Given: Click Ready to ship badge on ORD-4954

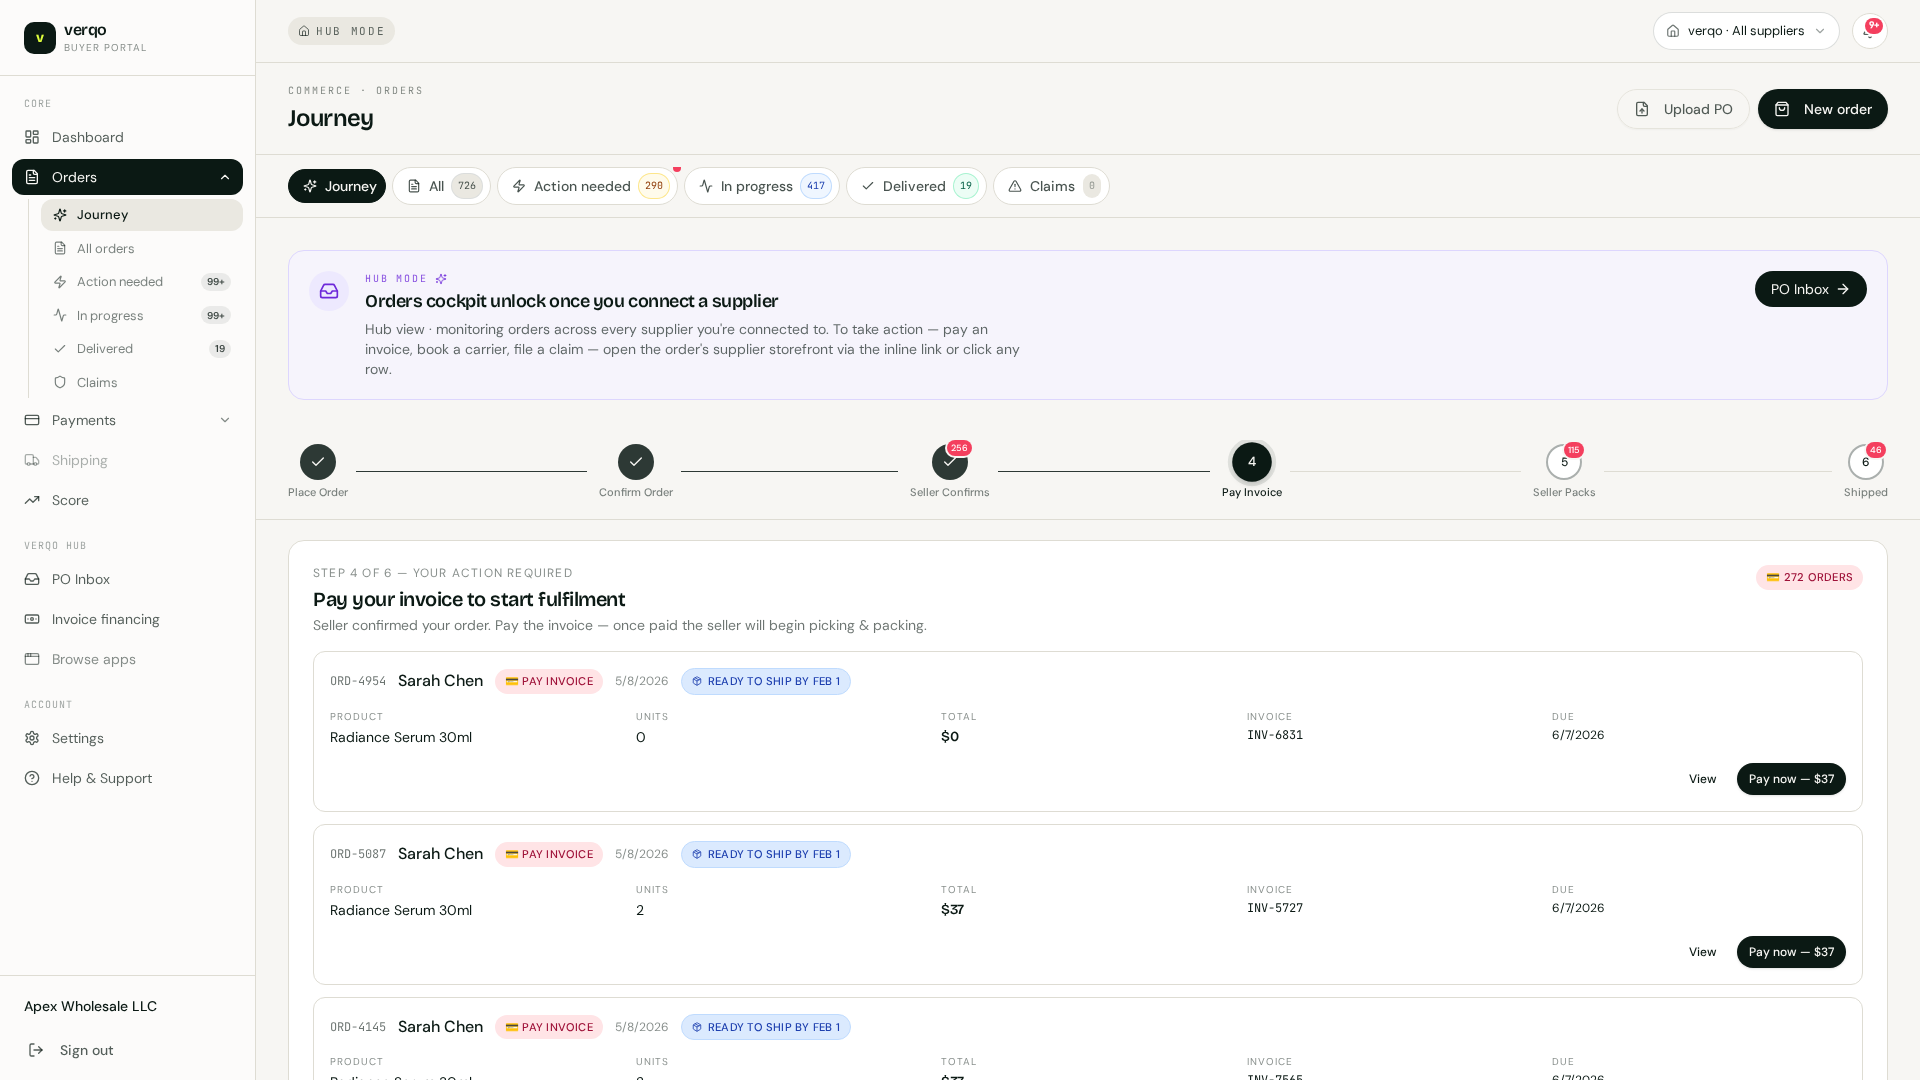Looking at the screenshot, I should click(766, 682).
